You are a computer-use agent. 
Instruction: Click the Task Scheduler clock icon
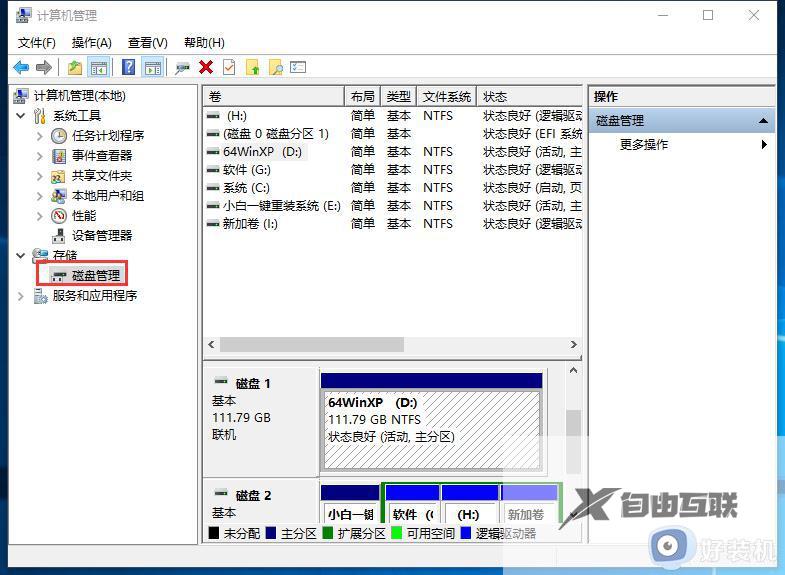[59, 136]
